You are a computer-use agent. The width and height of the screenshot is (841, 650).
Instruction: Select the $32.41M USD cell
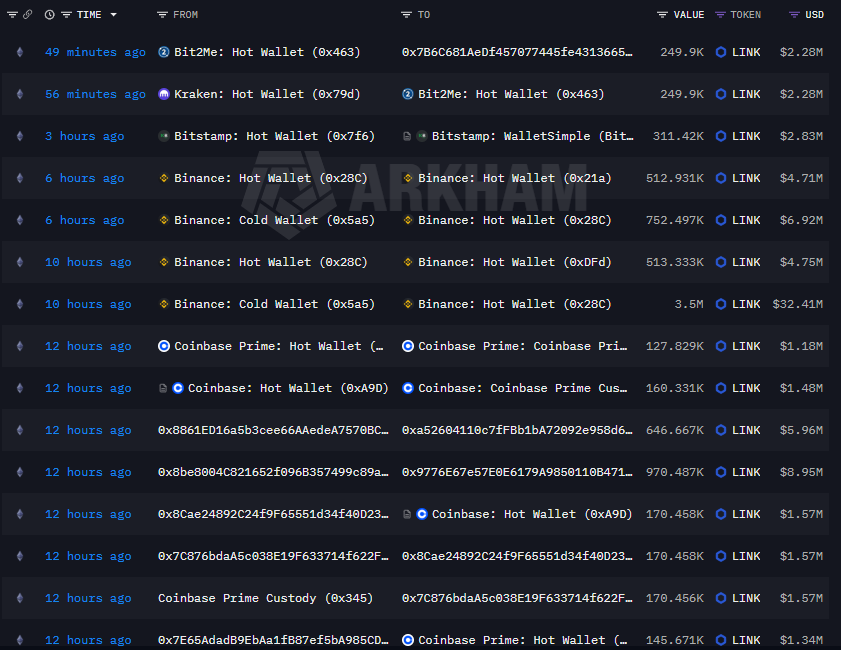(x=798, y=304)
